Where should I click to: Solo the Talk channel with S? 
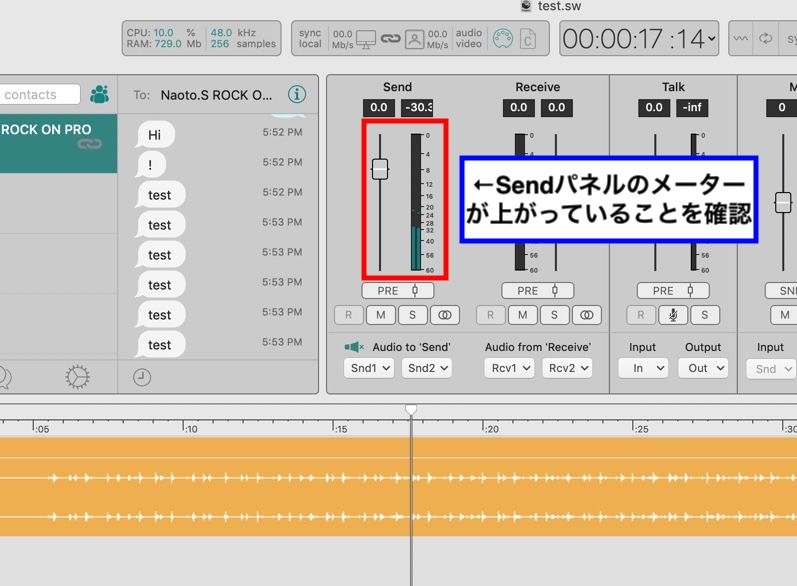pyautogui.click(x=704, y=315)
